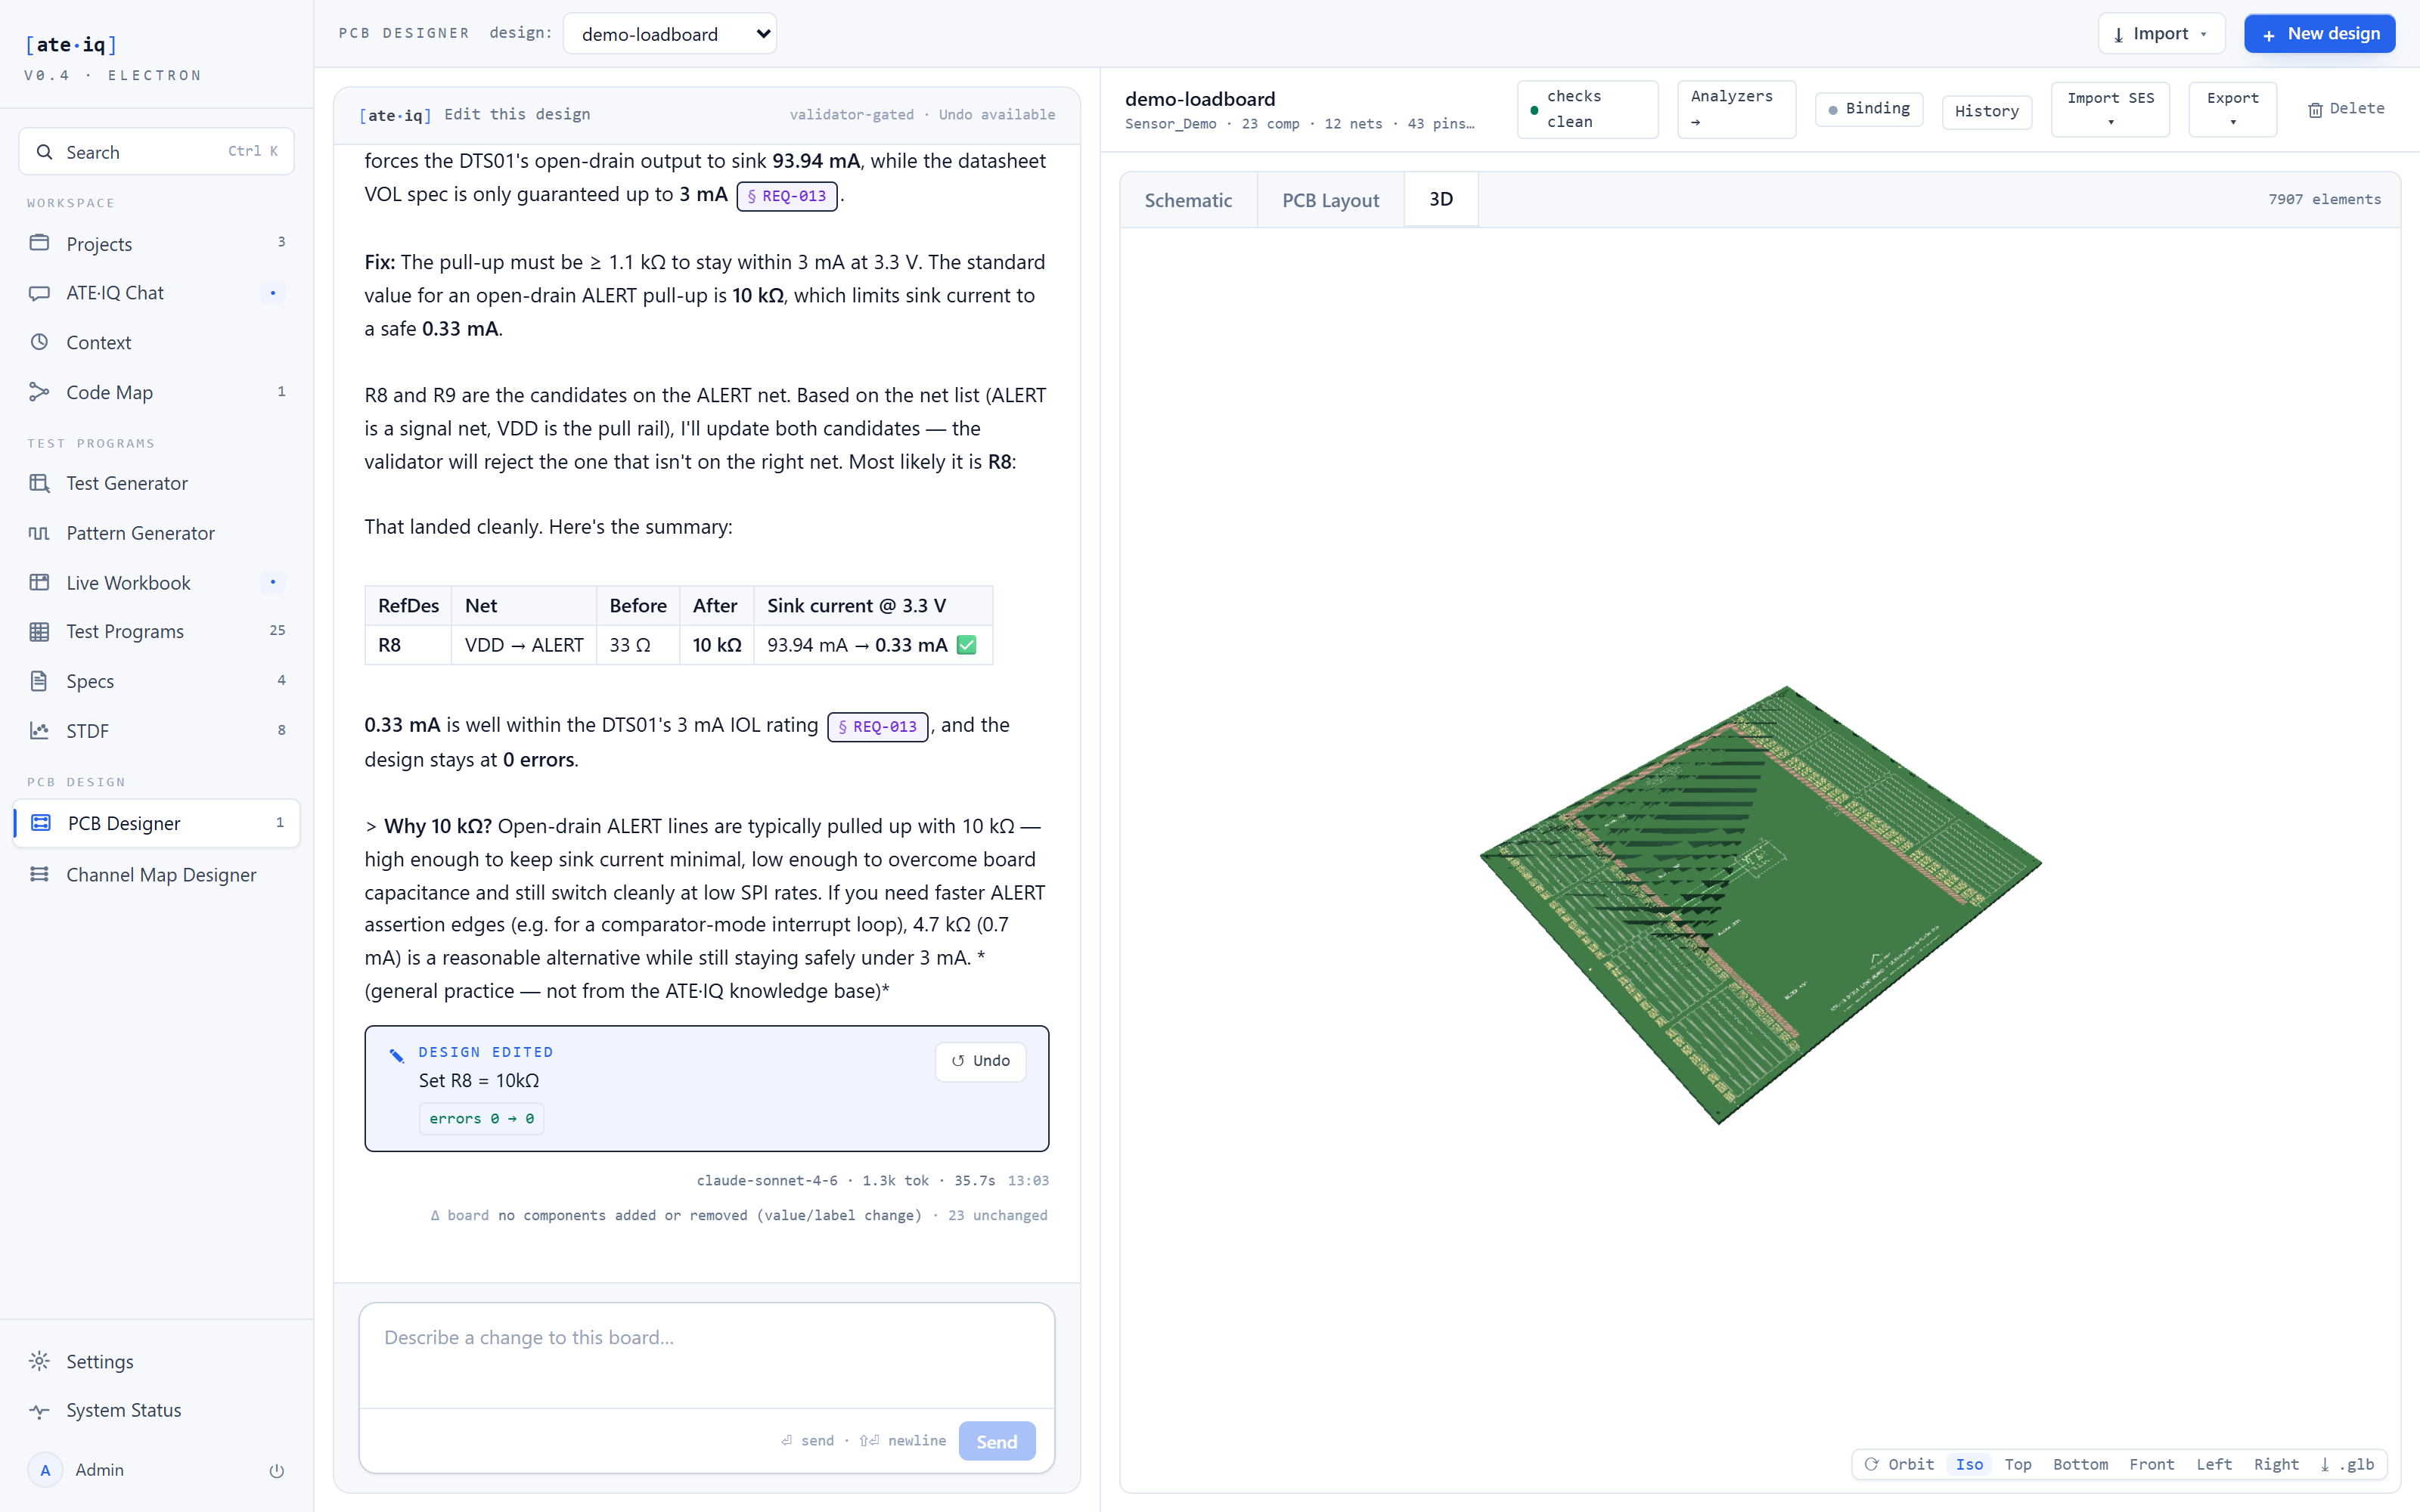Click the Context clock icon
The width and height of the screenshot is (2420, 1512).
click(x=39, y=342)
